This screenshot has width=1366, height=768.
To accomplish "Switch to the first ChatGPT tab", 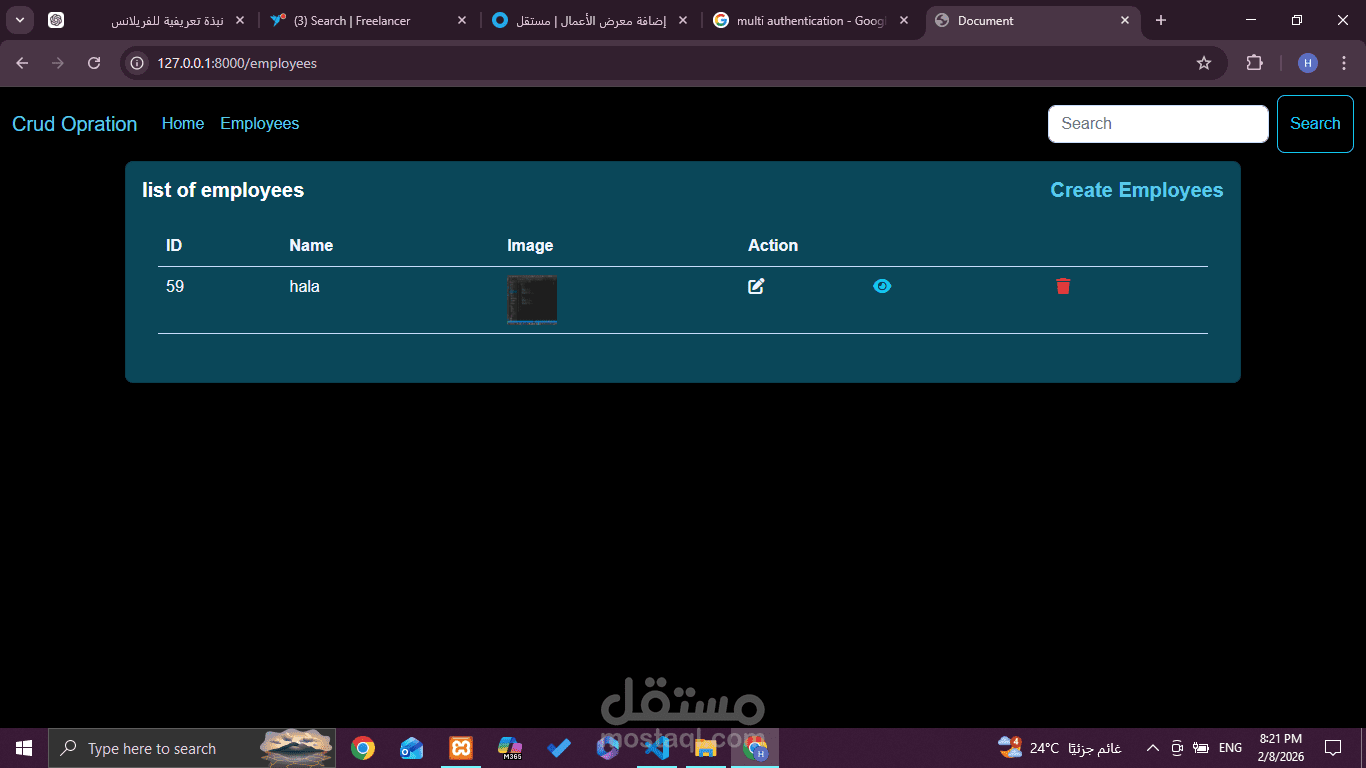I will (146, 21).
